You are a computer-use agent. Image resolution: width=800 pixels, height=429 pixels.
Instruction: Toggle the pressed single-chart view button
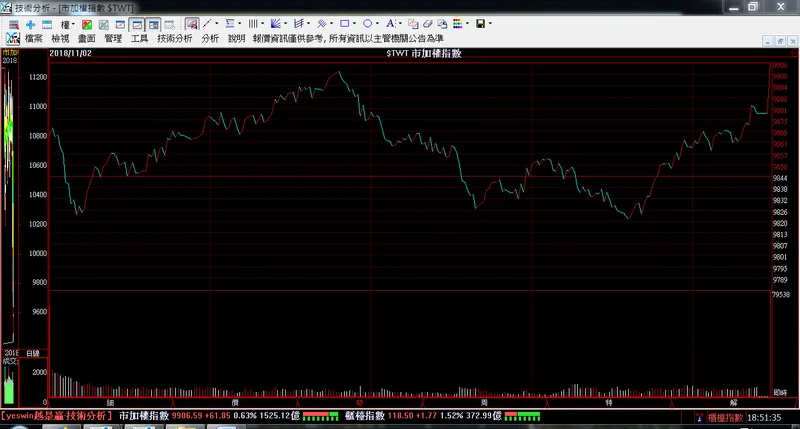click(137, 24)
